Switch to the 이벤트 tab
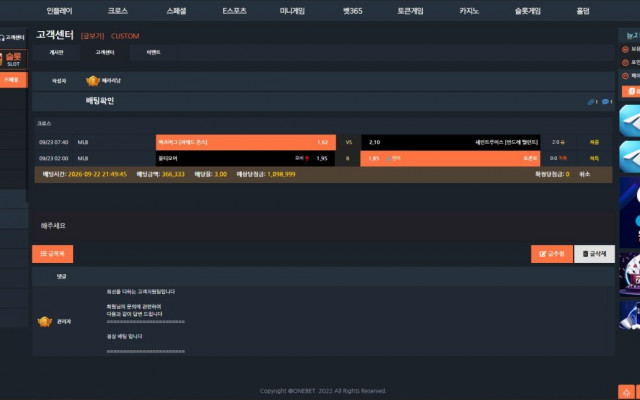640x400 pixels. click(x=153, y=53)
